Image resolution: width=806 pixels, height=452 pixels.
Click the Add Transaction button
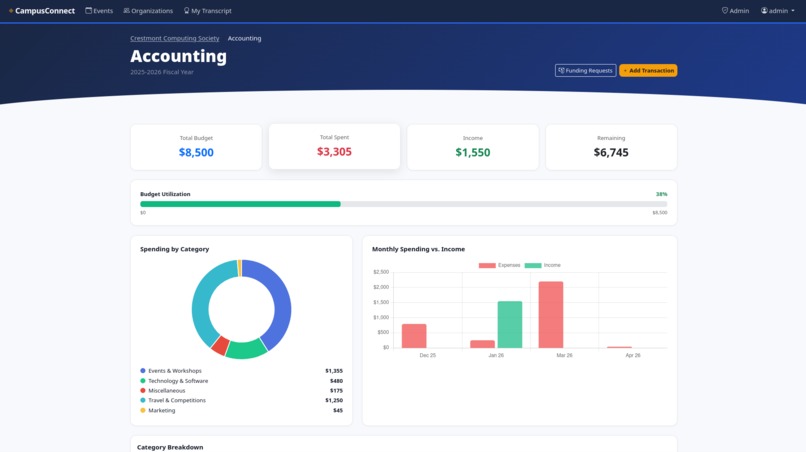point(648,70)
